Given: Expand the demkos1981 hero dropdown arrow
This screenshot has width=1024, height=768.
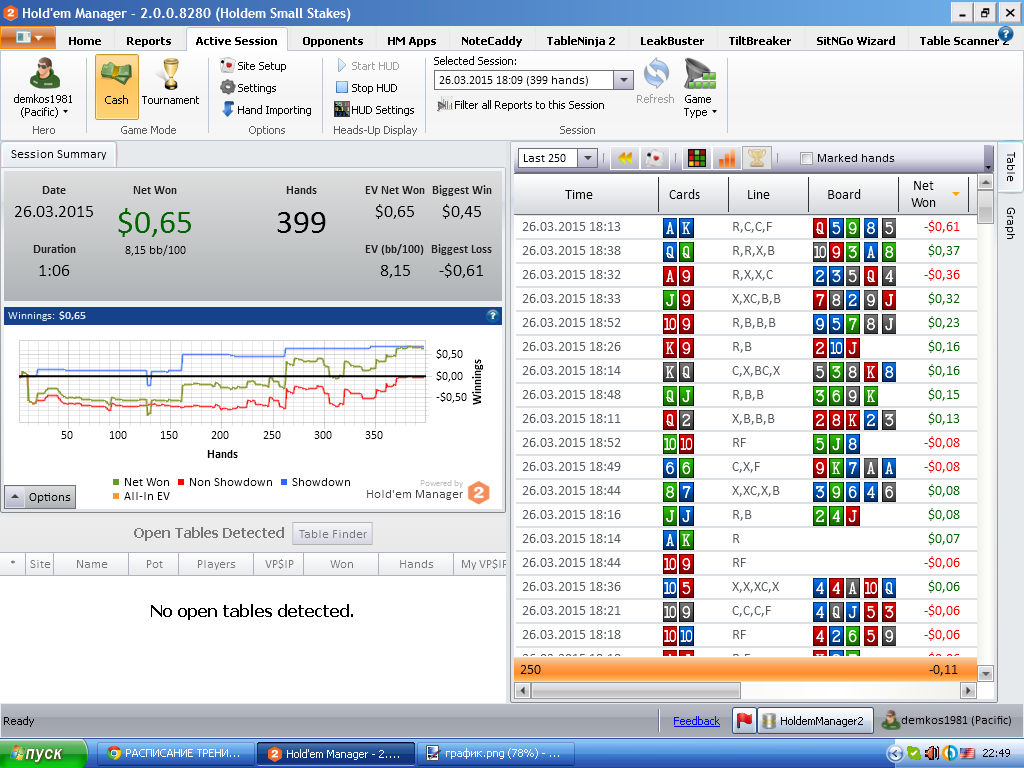Looking at the screenshot, I should click(x=65, y=112).
